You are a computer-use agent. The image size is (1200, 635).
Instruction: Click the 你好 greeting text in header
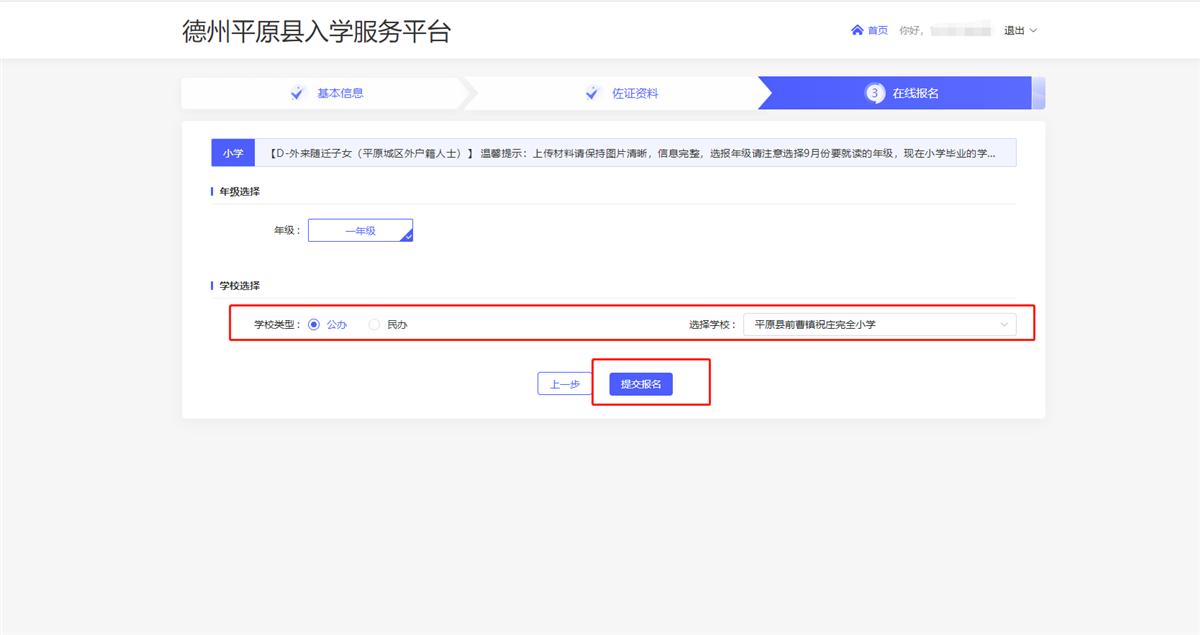910,30
